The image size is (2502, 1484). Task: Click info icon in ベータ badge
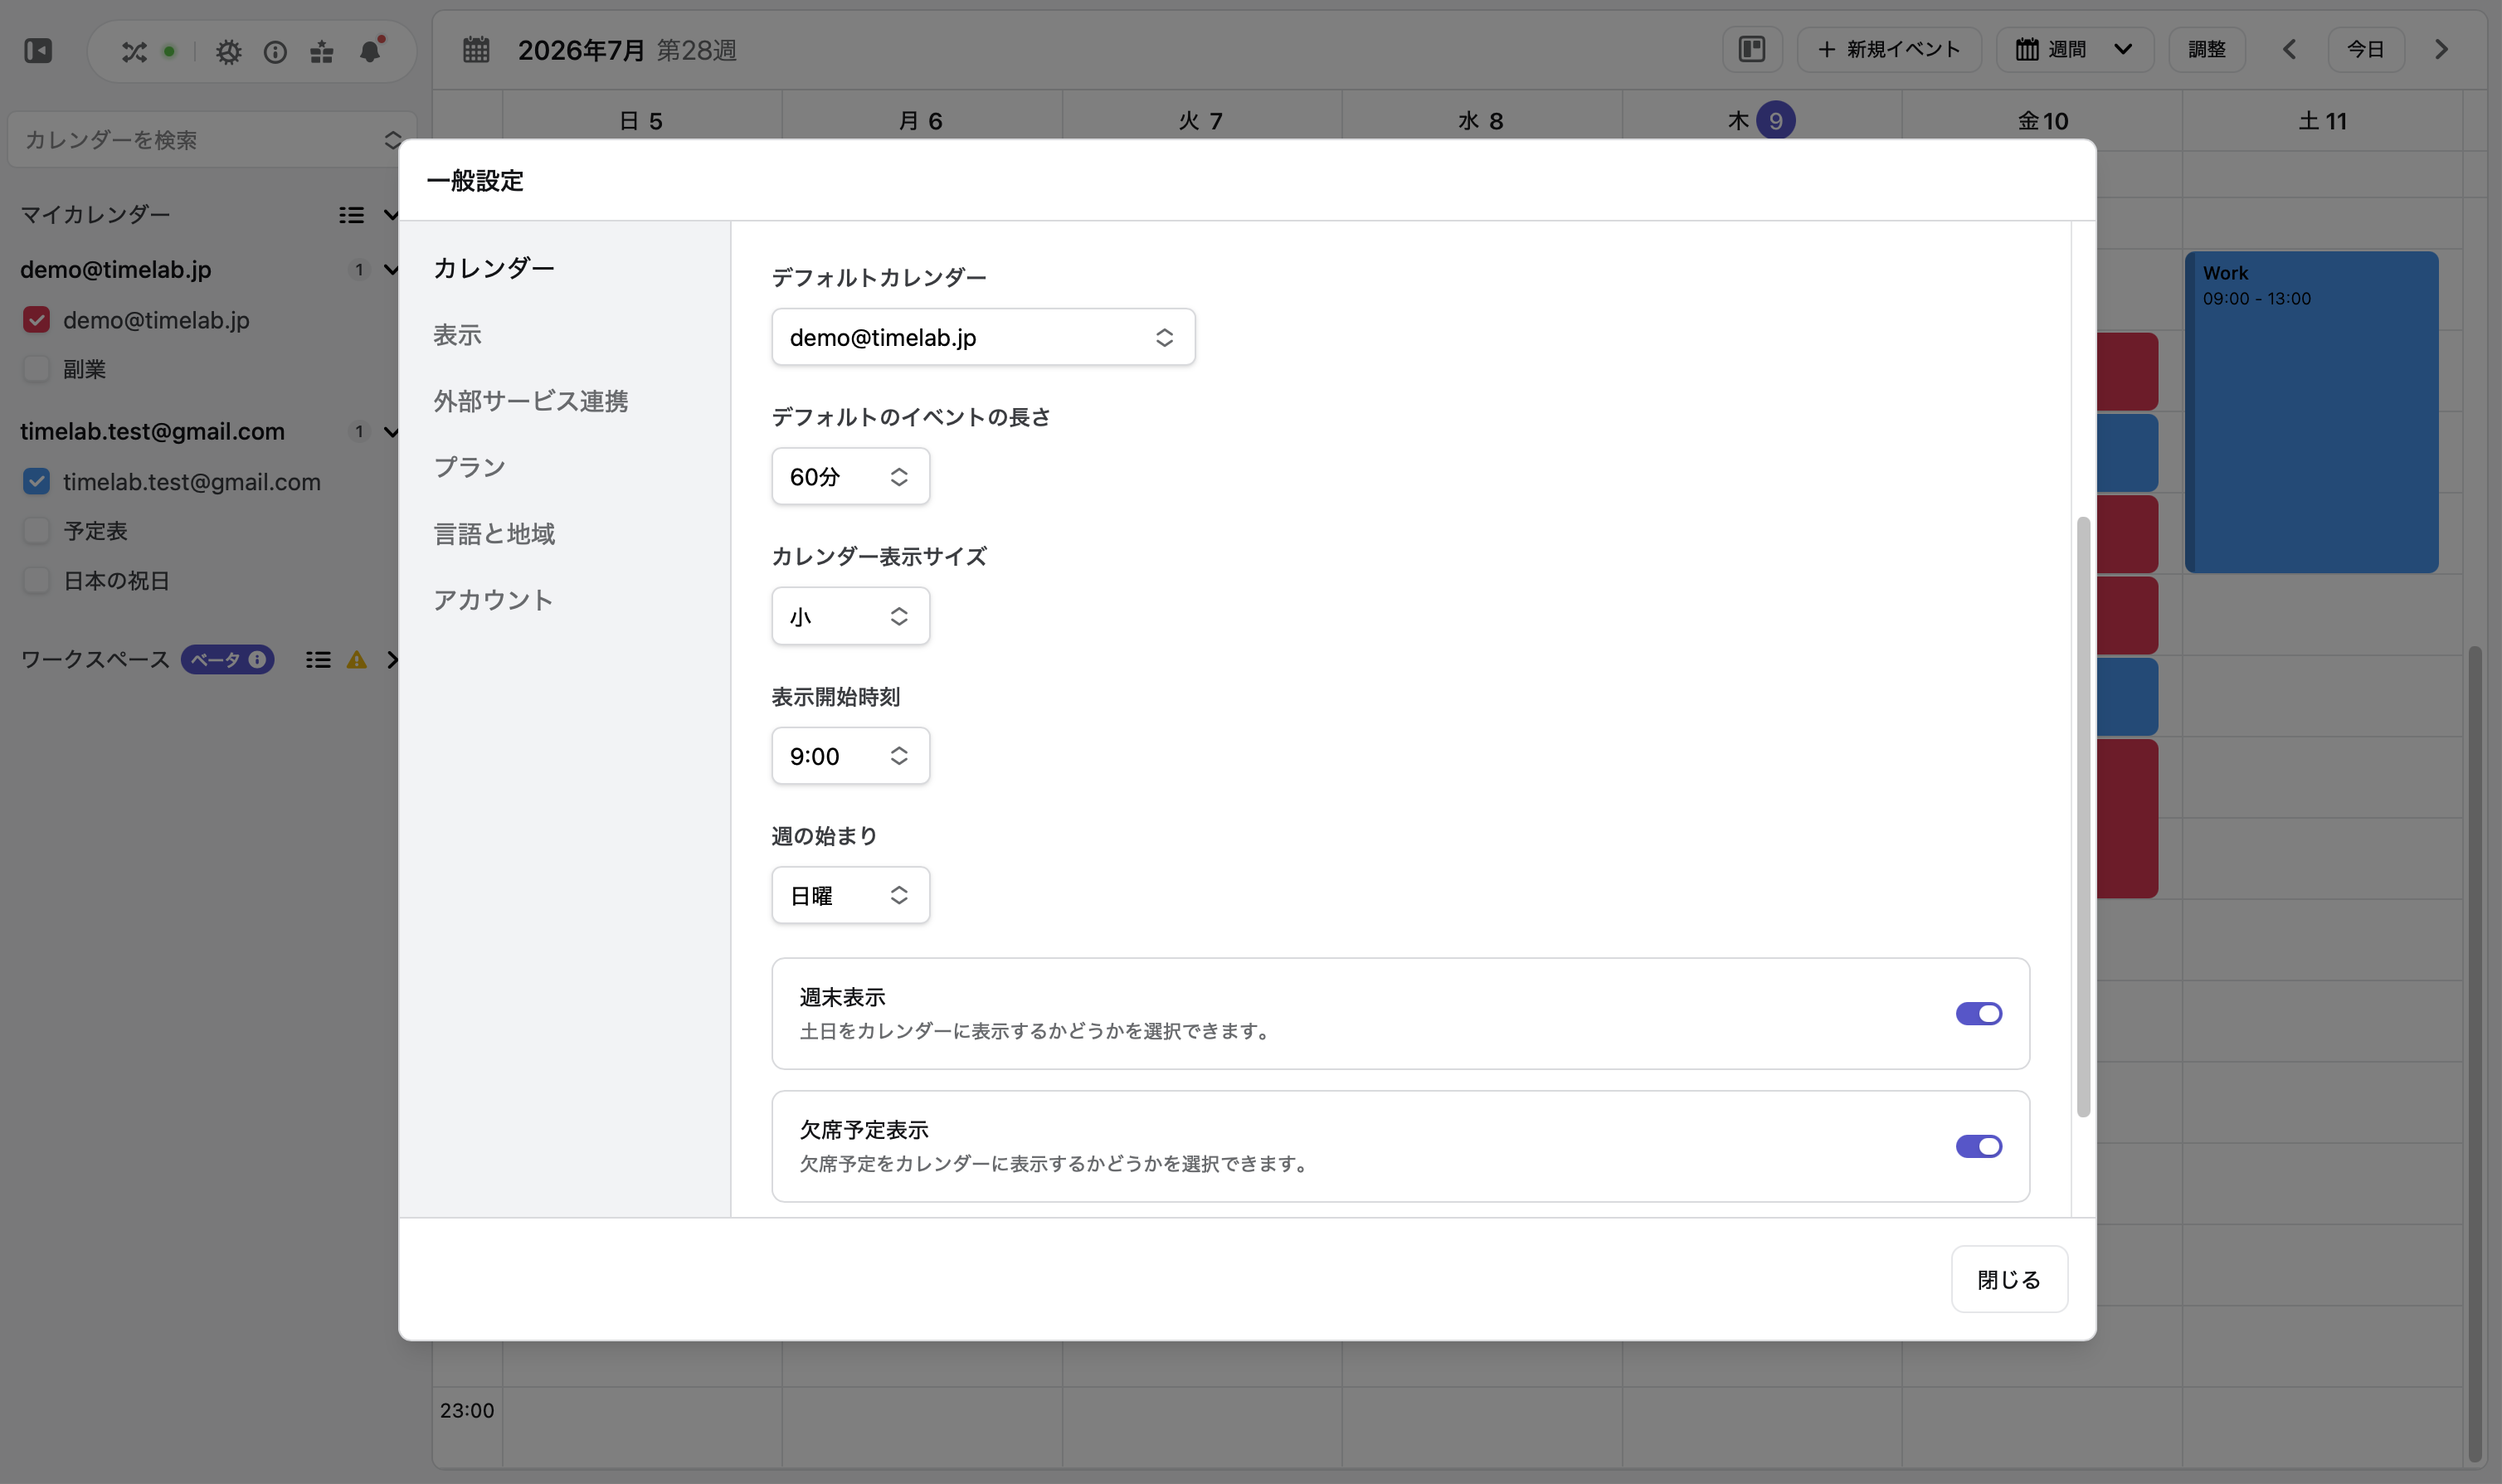[257, 660]
